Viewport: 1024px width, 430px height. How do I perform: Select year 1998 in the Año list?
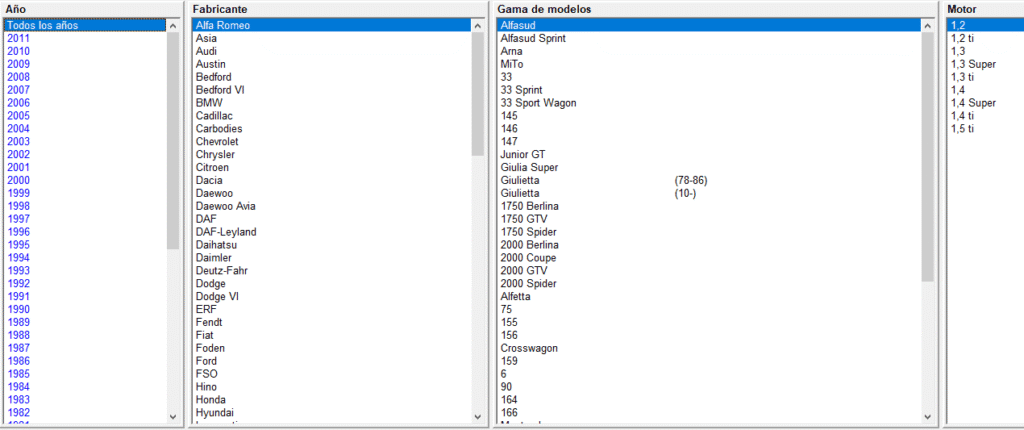18,206
